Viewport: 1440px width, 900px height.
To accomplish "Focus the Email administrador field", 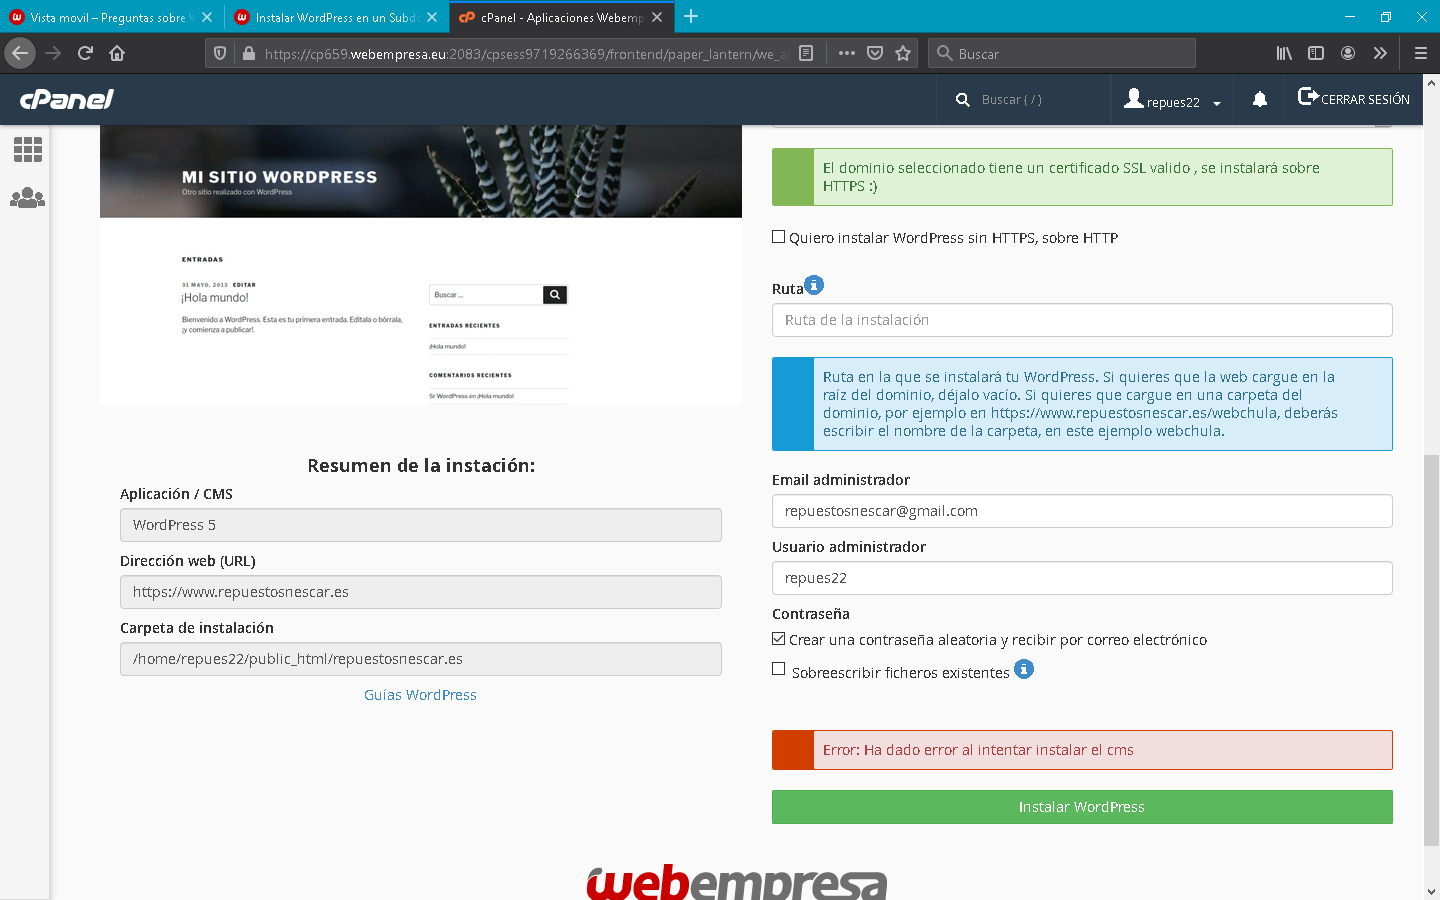I will [x=1082, y=511].
